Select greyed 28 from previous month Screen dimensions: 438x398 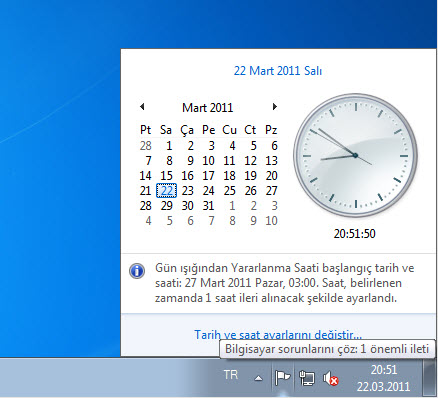[x=146, y=146]
